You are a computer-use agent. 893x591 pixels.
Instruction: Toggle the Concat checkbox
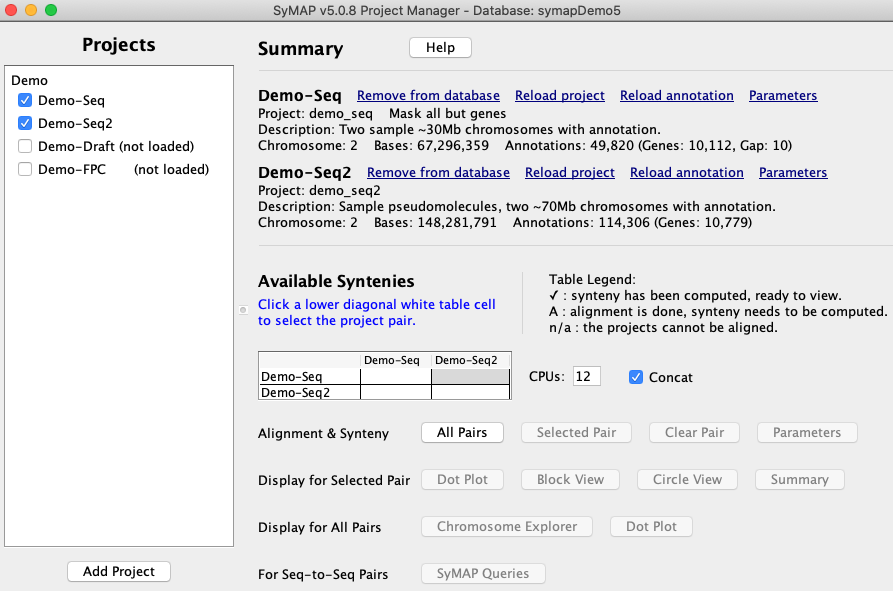point(636,377)
